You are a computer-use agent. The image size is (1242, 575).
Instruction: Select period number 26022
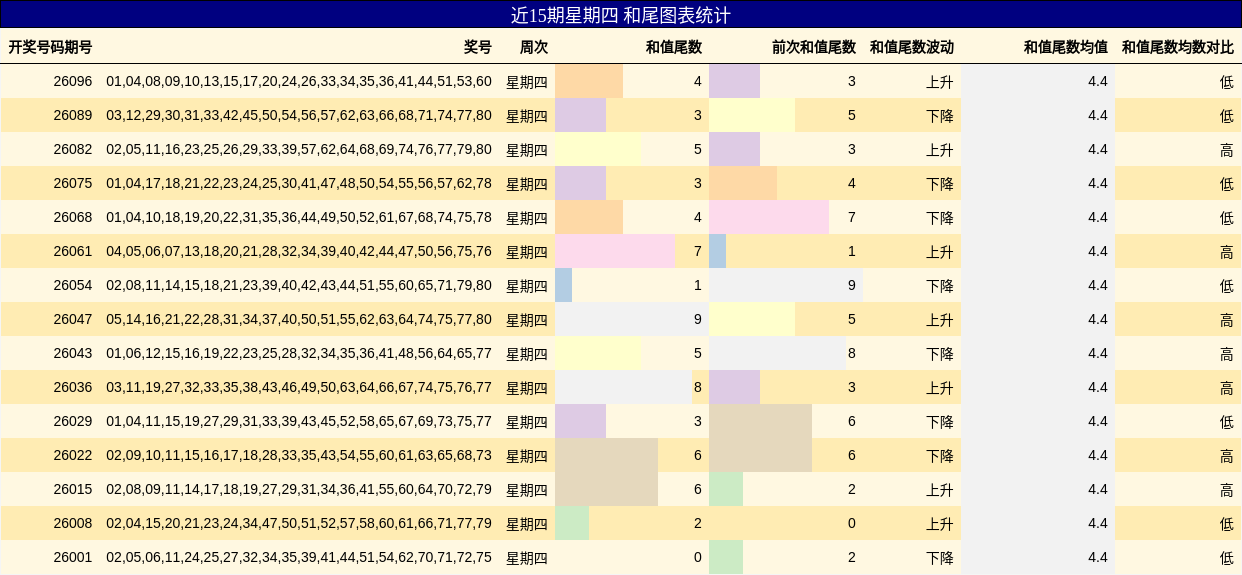(x=73, y=455)
